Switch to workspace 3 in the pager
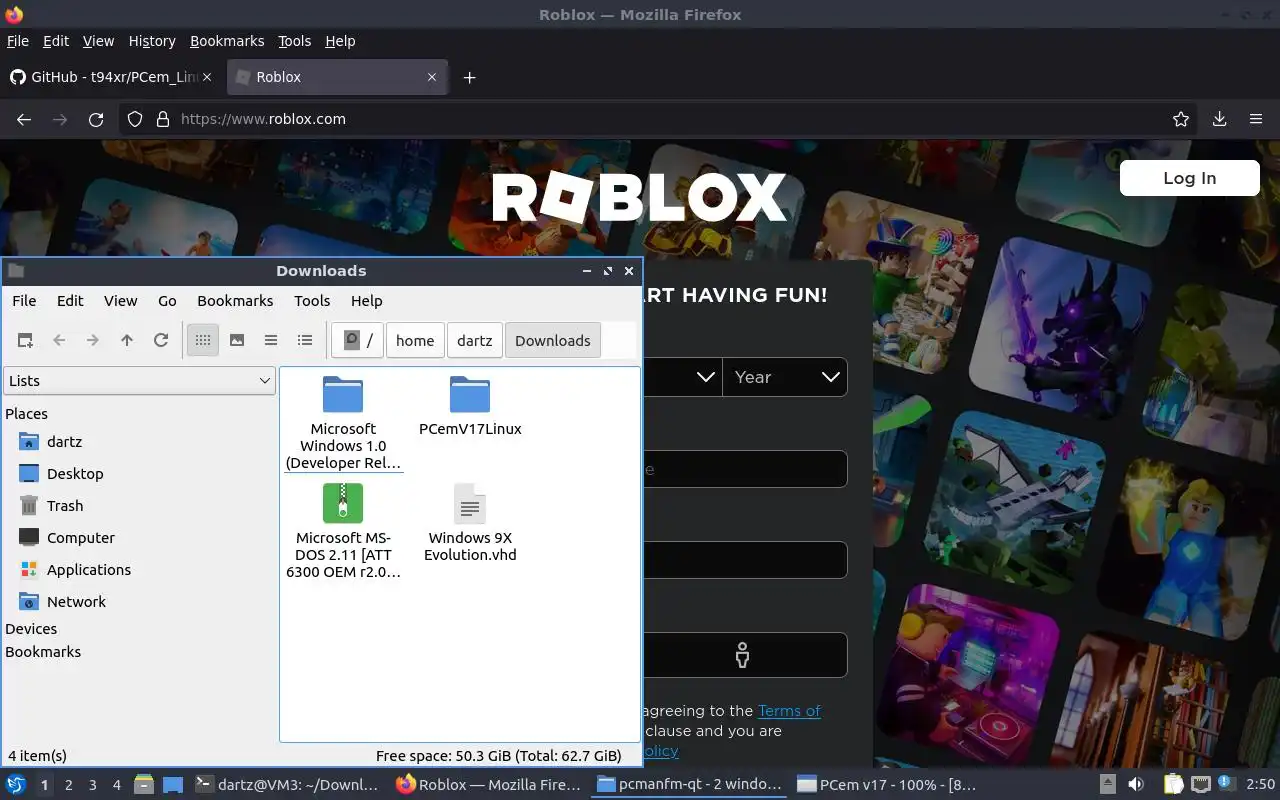This screenshot has height=800, width=1280. point(92,785)
